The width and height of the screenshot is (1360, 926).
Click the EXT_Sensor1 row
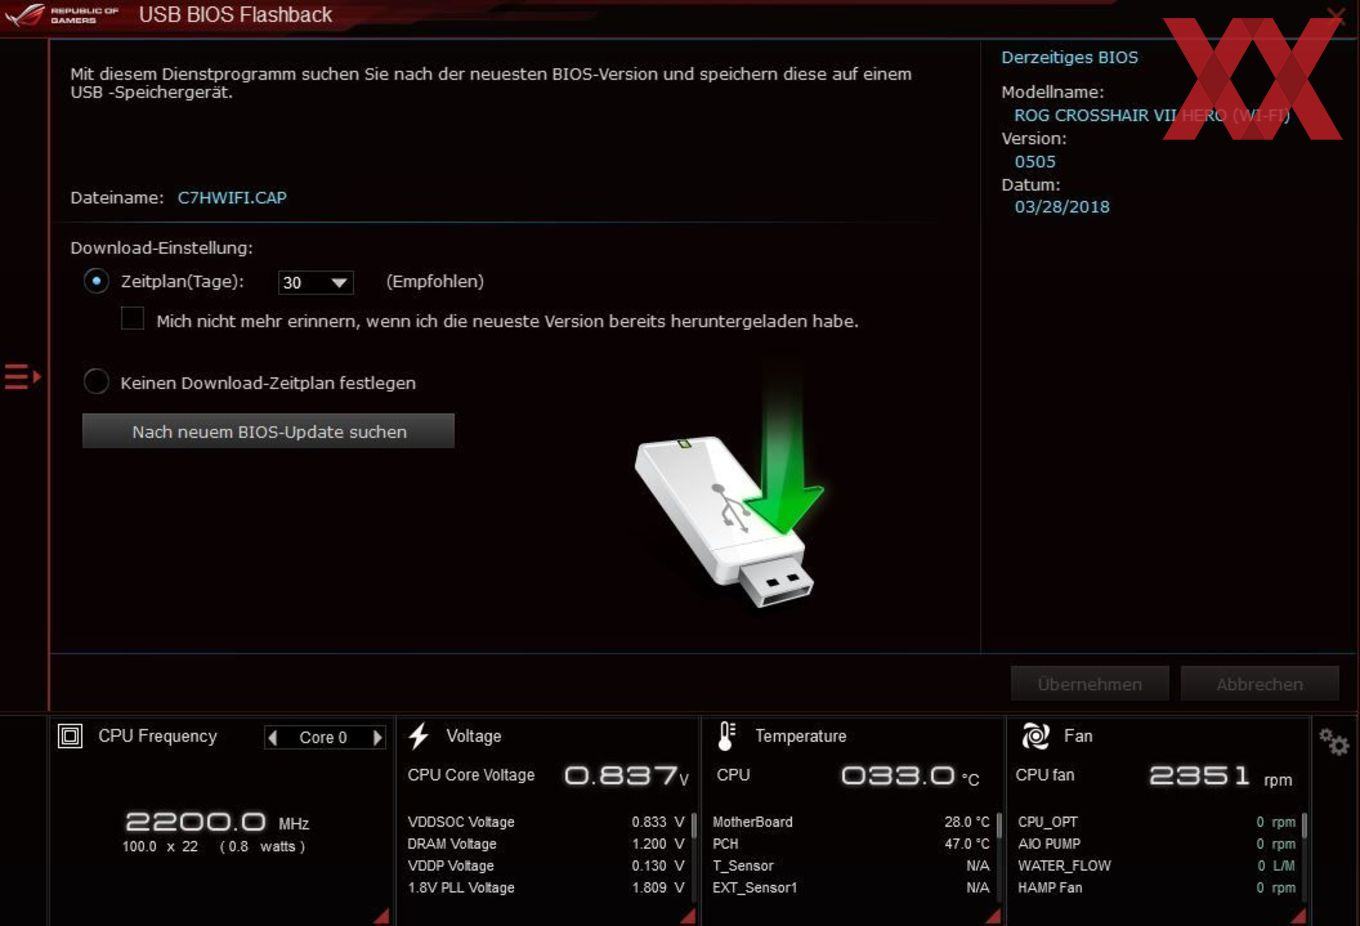coord(851,888)
